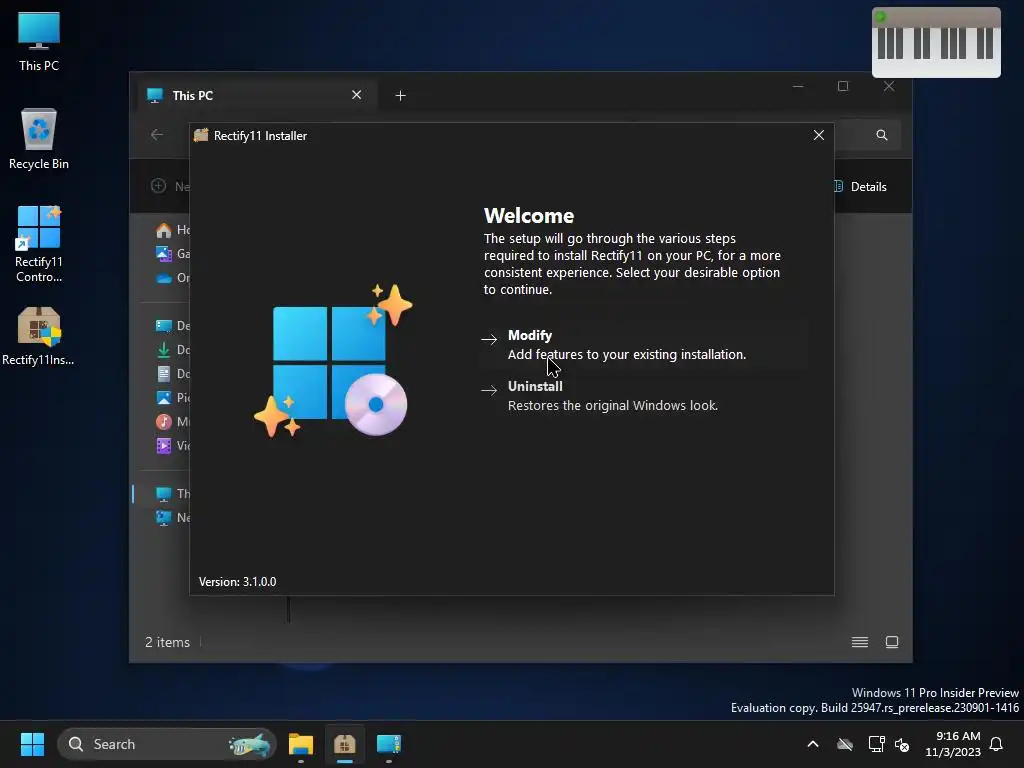Image resolution: width=1024 pixels, height=768 pixels.
Task: Open the network status tray icon
Action: tap(876, 744)
